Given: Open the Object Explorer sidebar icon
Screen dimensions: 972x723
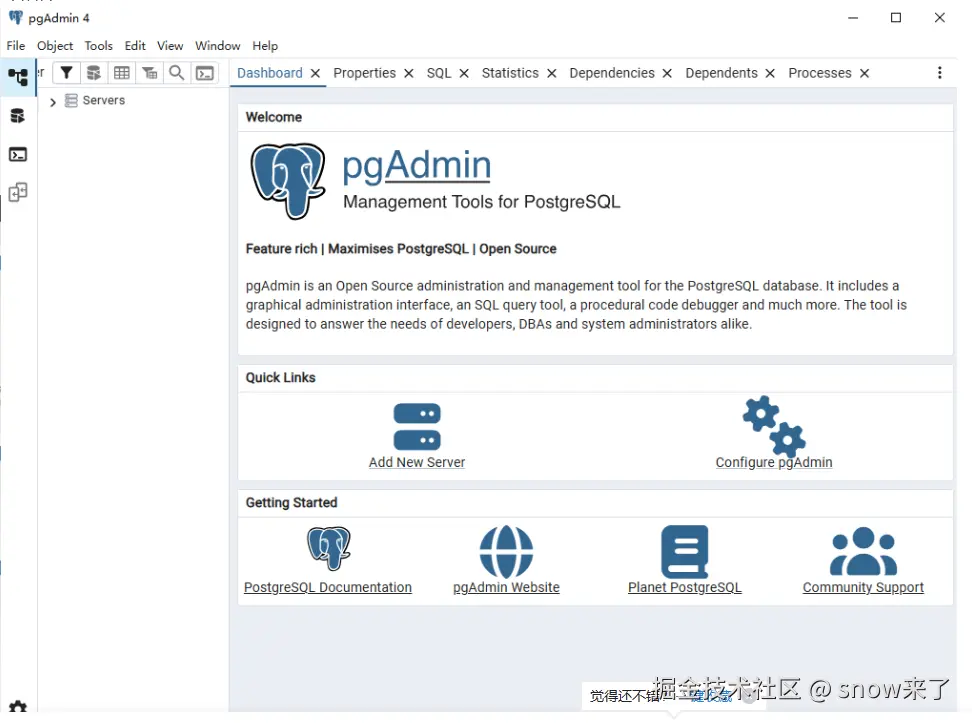Looking at the screenshot, I should pyautogui.click(x=18, y=77).
